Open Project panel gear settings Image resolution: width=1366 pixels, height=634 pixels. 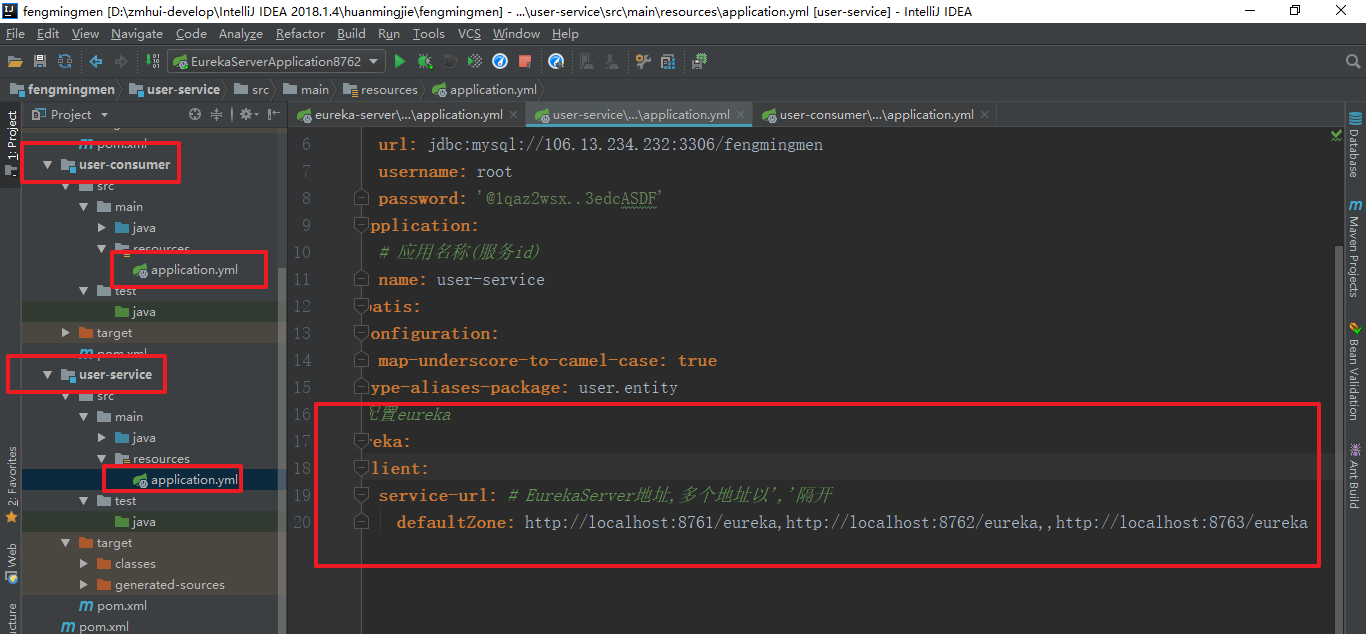pyautogui.click(x=246, y=115)
